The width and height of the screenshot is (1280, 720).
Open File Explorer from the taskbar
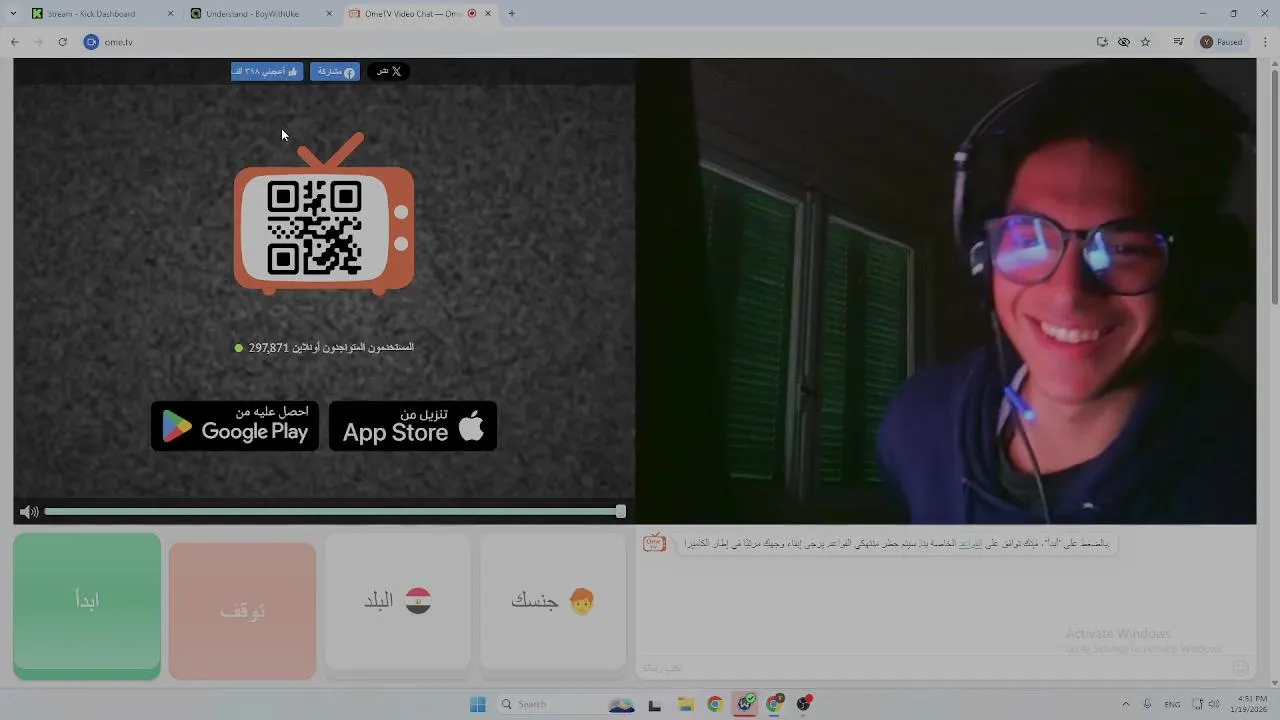[685, 704]
